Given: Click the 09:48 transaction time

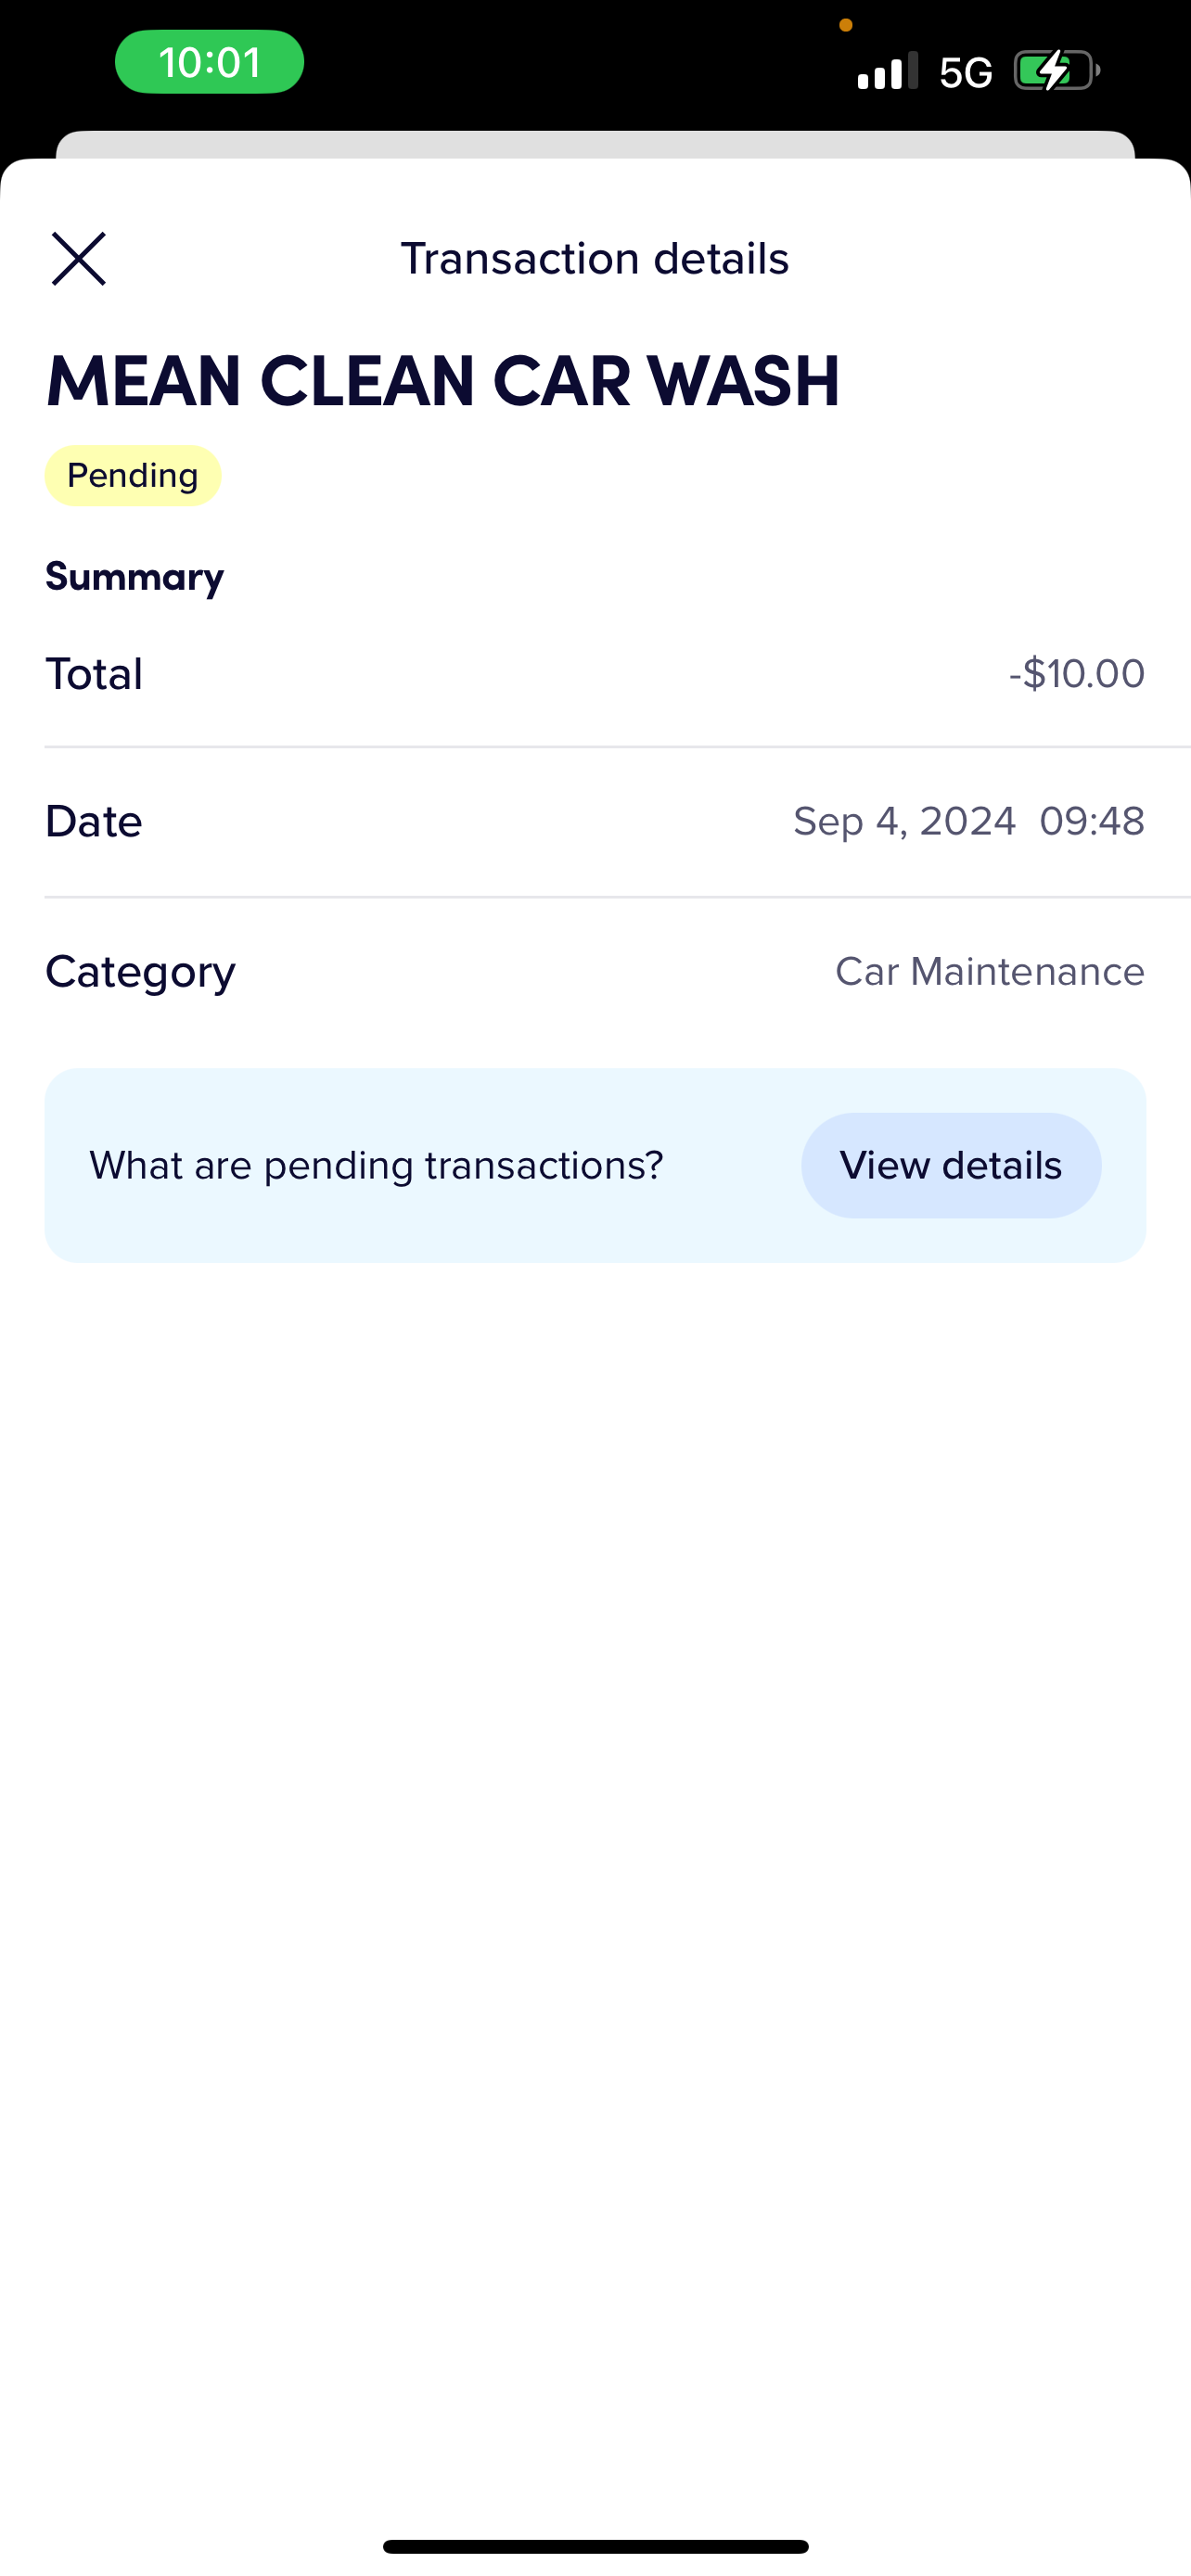Looking at the screenshot, I should [1092, 821].
